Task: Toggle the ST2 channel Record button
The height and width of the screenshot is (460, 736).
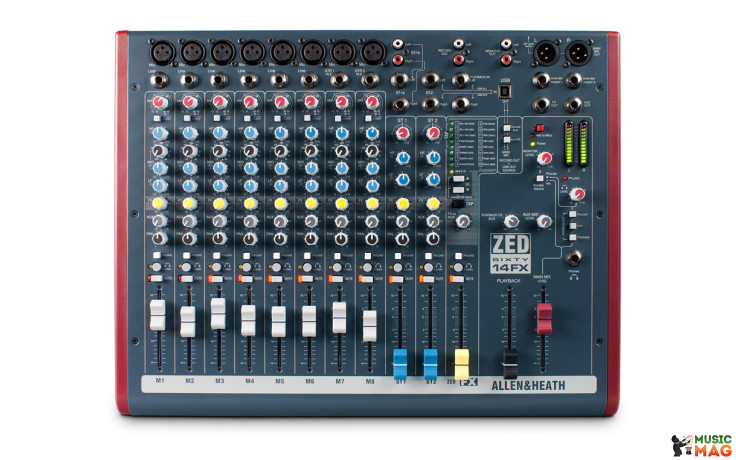Action: pos(428,256)
